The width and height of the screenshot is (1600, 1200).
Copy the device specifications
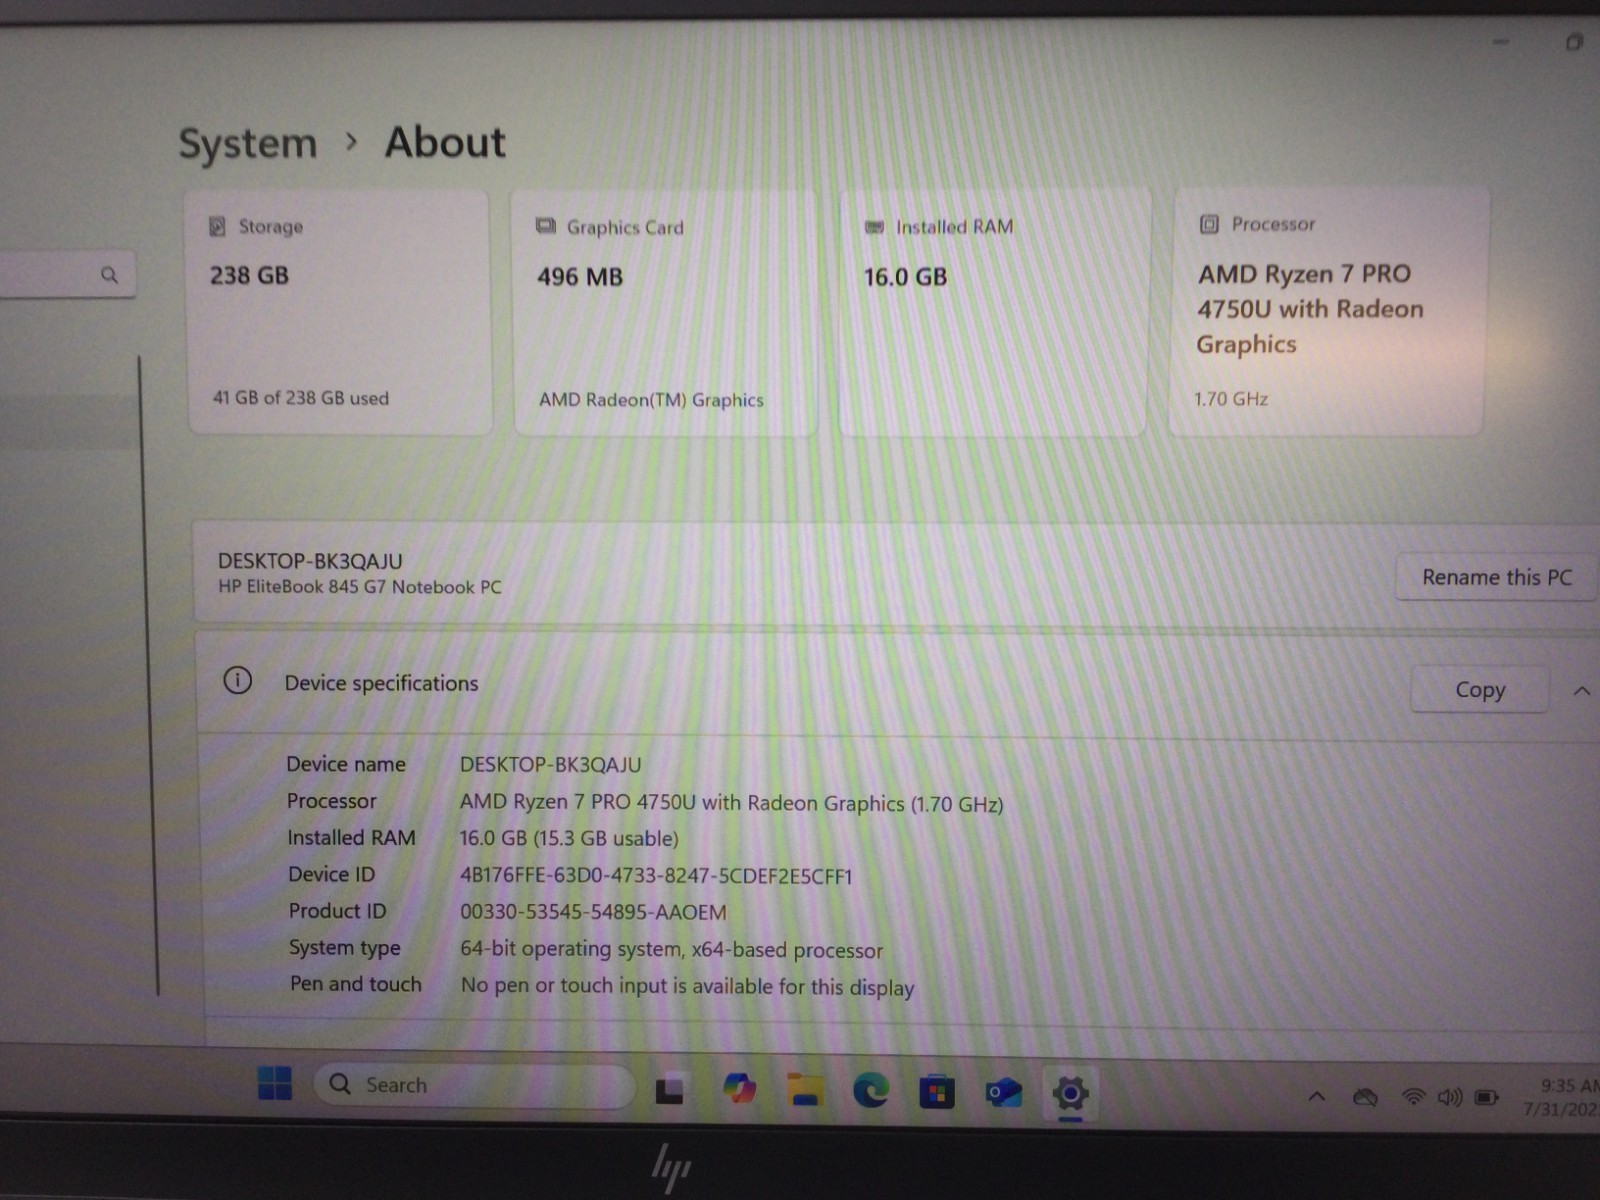point(1480,689)
